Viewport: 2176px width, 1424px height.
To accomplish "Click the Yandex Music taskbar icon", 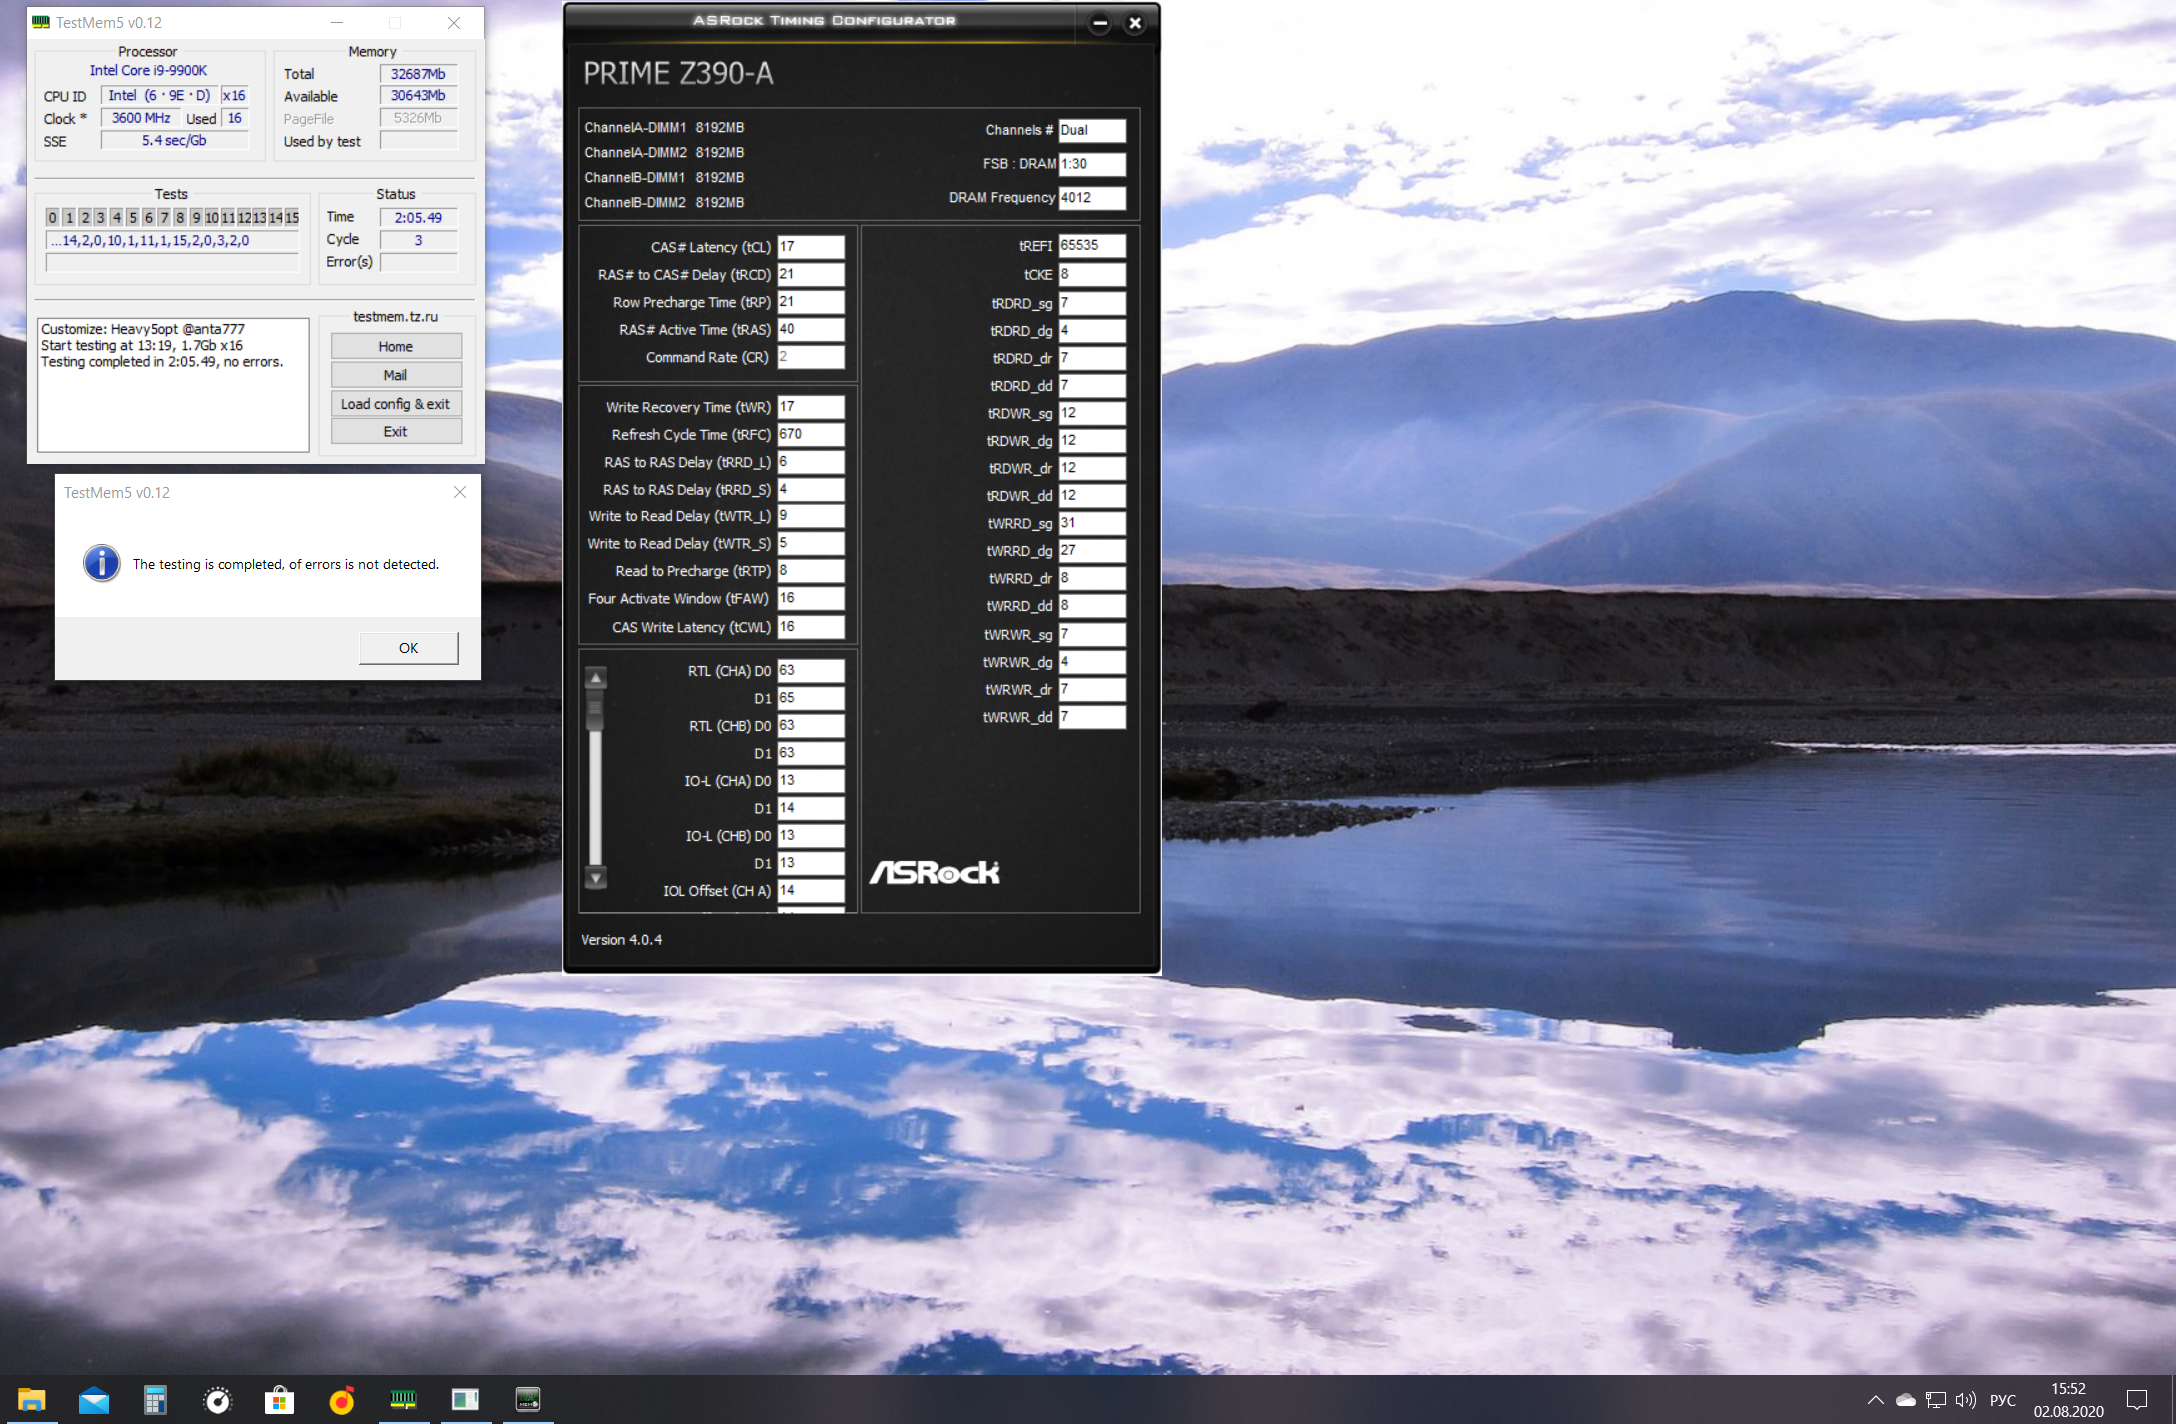I will [x=341, y=1400].
